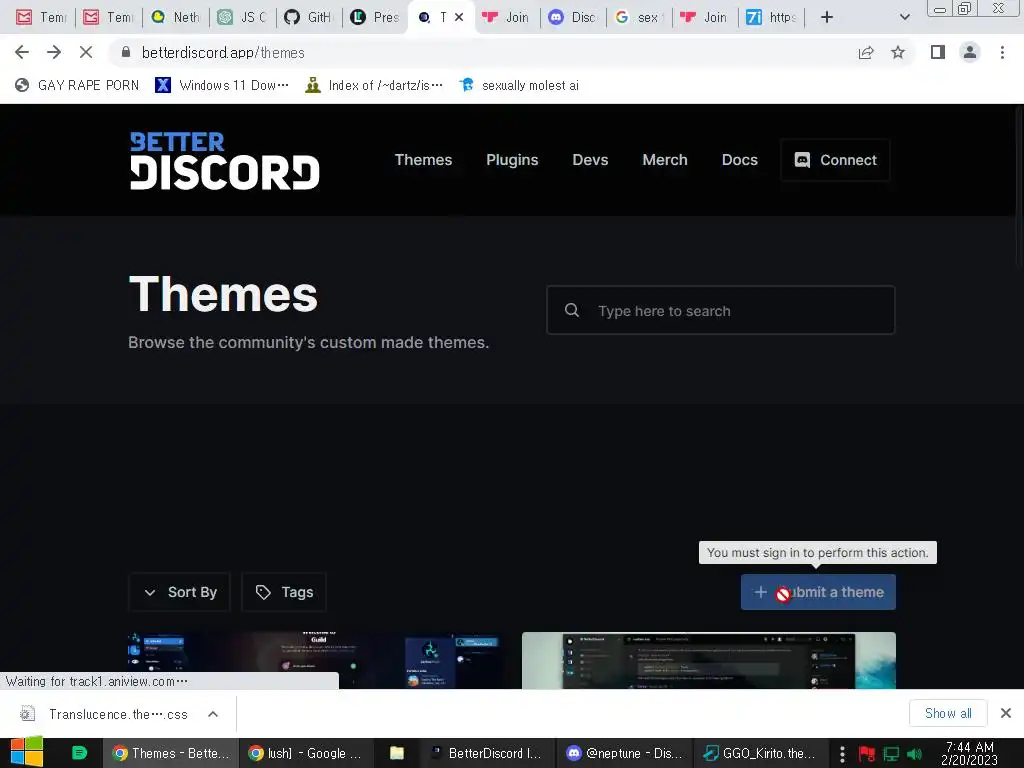
Task: Open the browser side panel icon
Action: pos(938,52)
